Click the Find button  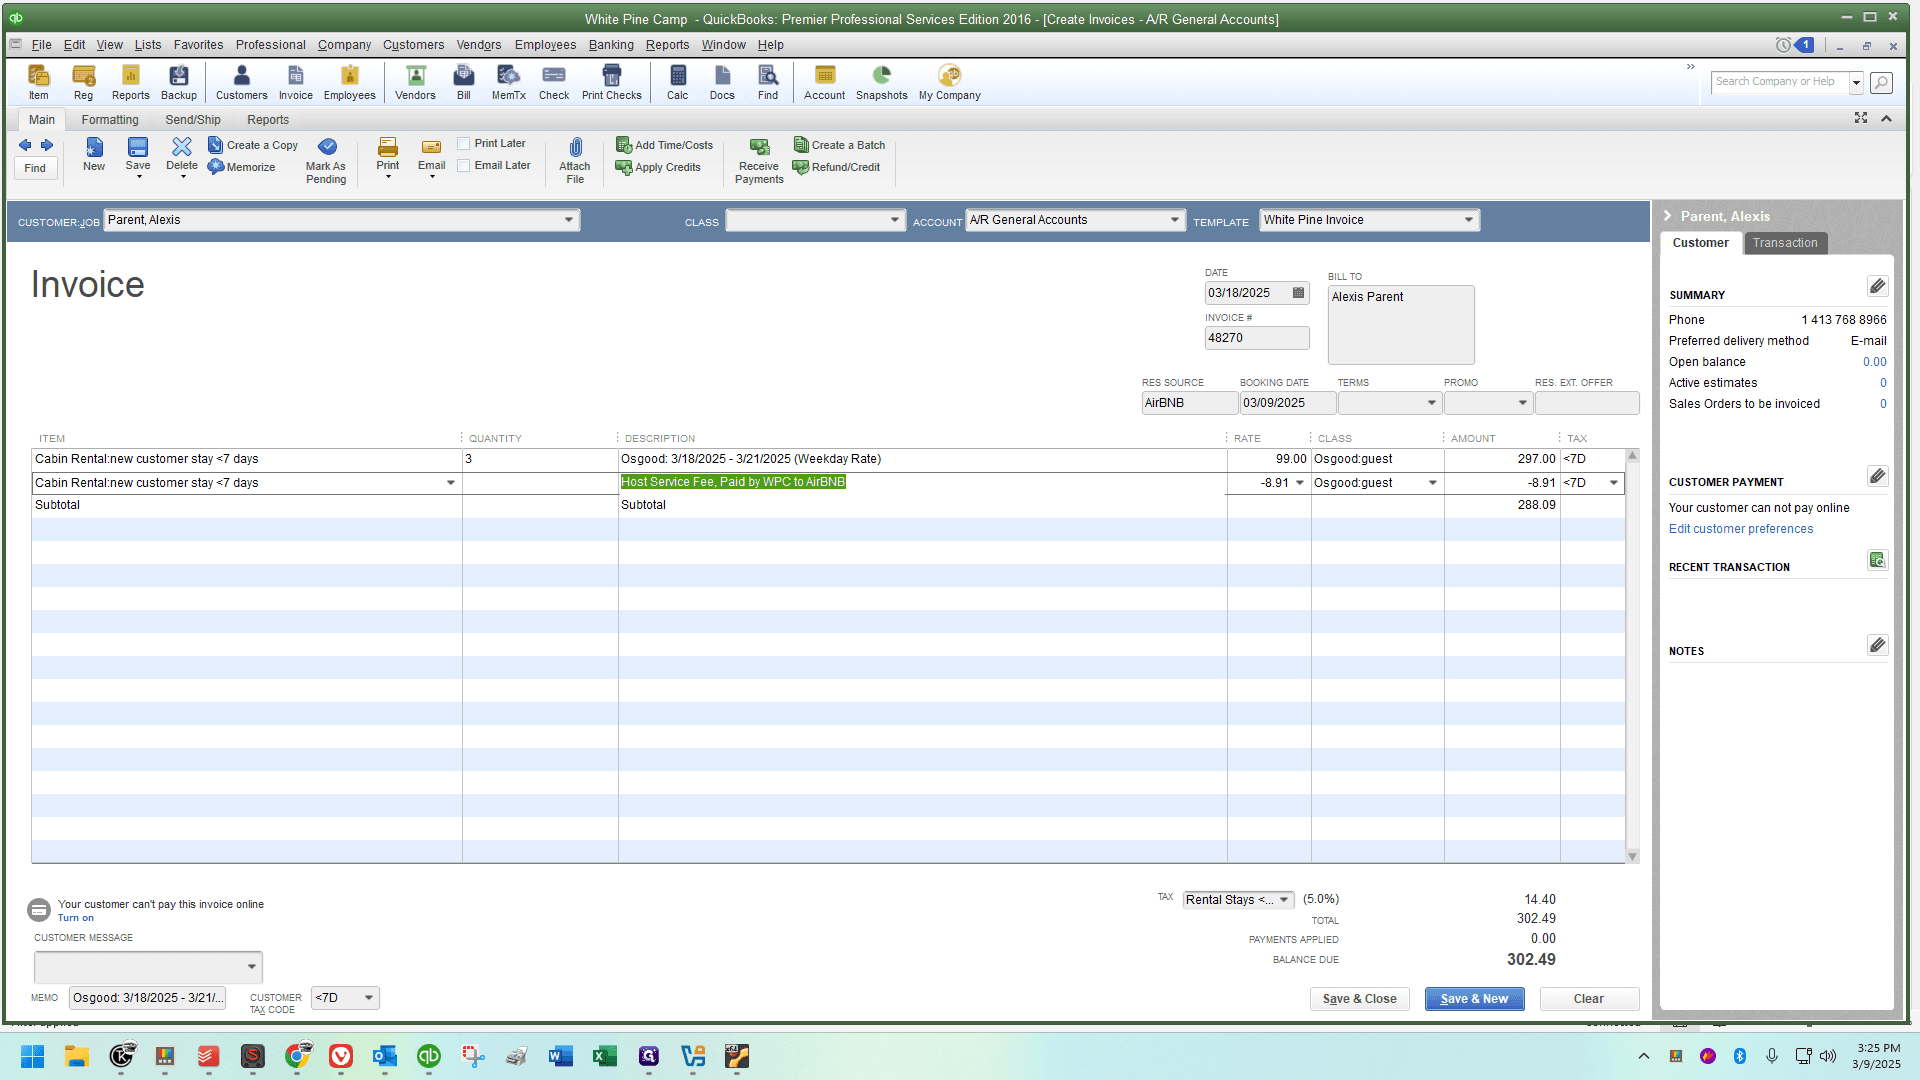click(x=35, y=168)
